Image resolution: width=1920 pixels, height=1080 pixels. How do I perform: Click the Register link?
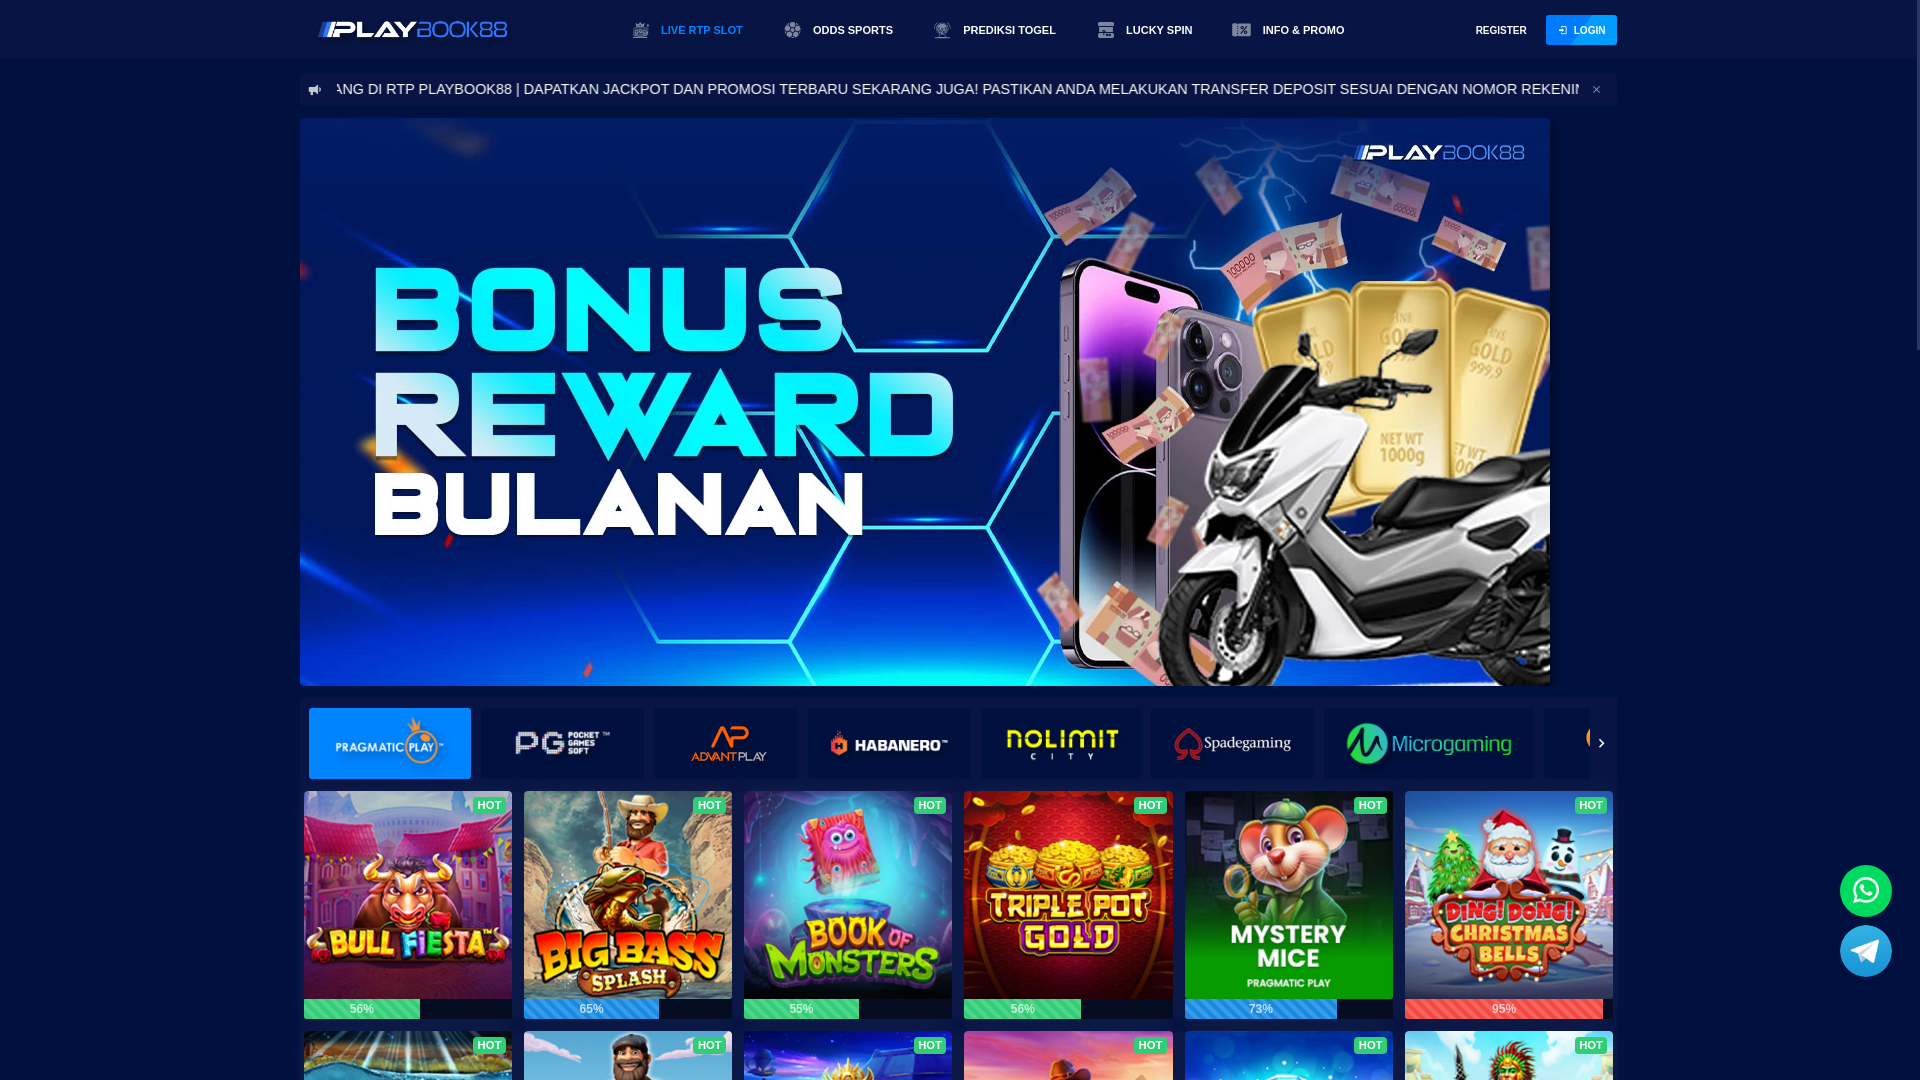pos(1500,30)
